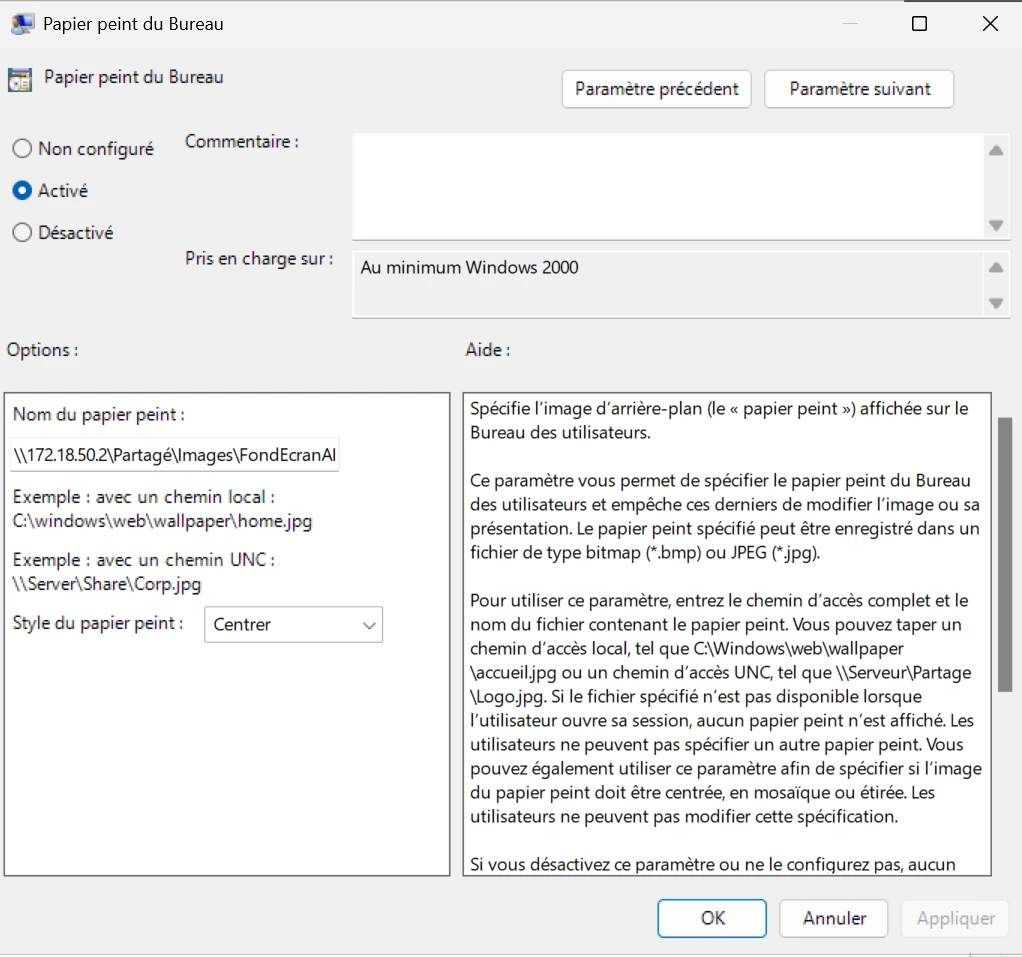
Task: Click the Annuler button
Action: pyautogui.click(x=834, y=919)
